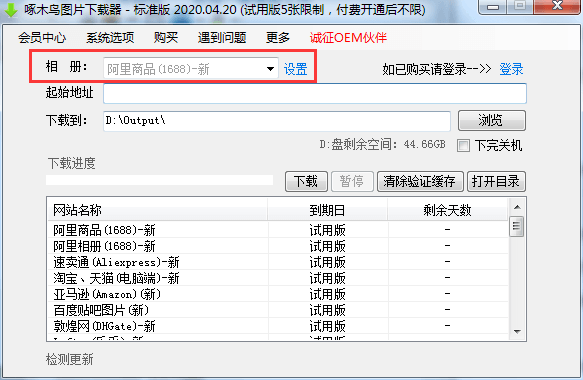Select the 阿里商品(1688)-新 list row
583x380 pixels.
click(278, 230)
